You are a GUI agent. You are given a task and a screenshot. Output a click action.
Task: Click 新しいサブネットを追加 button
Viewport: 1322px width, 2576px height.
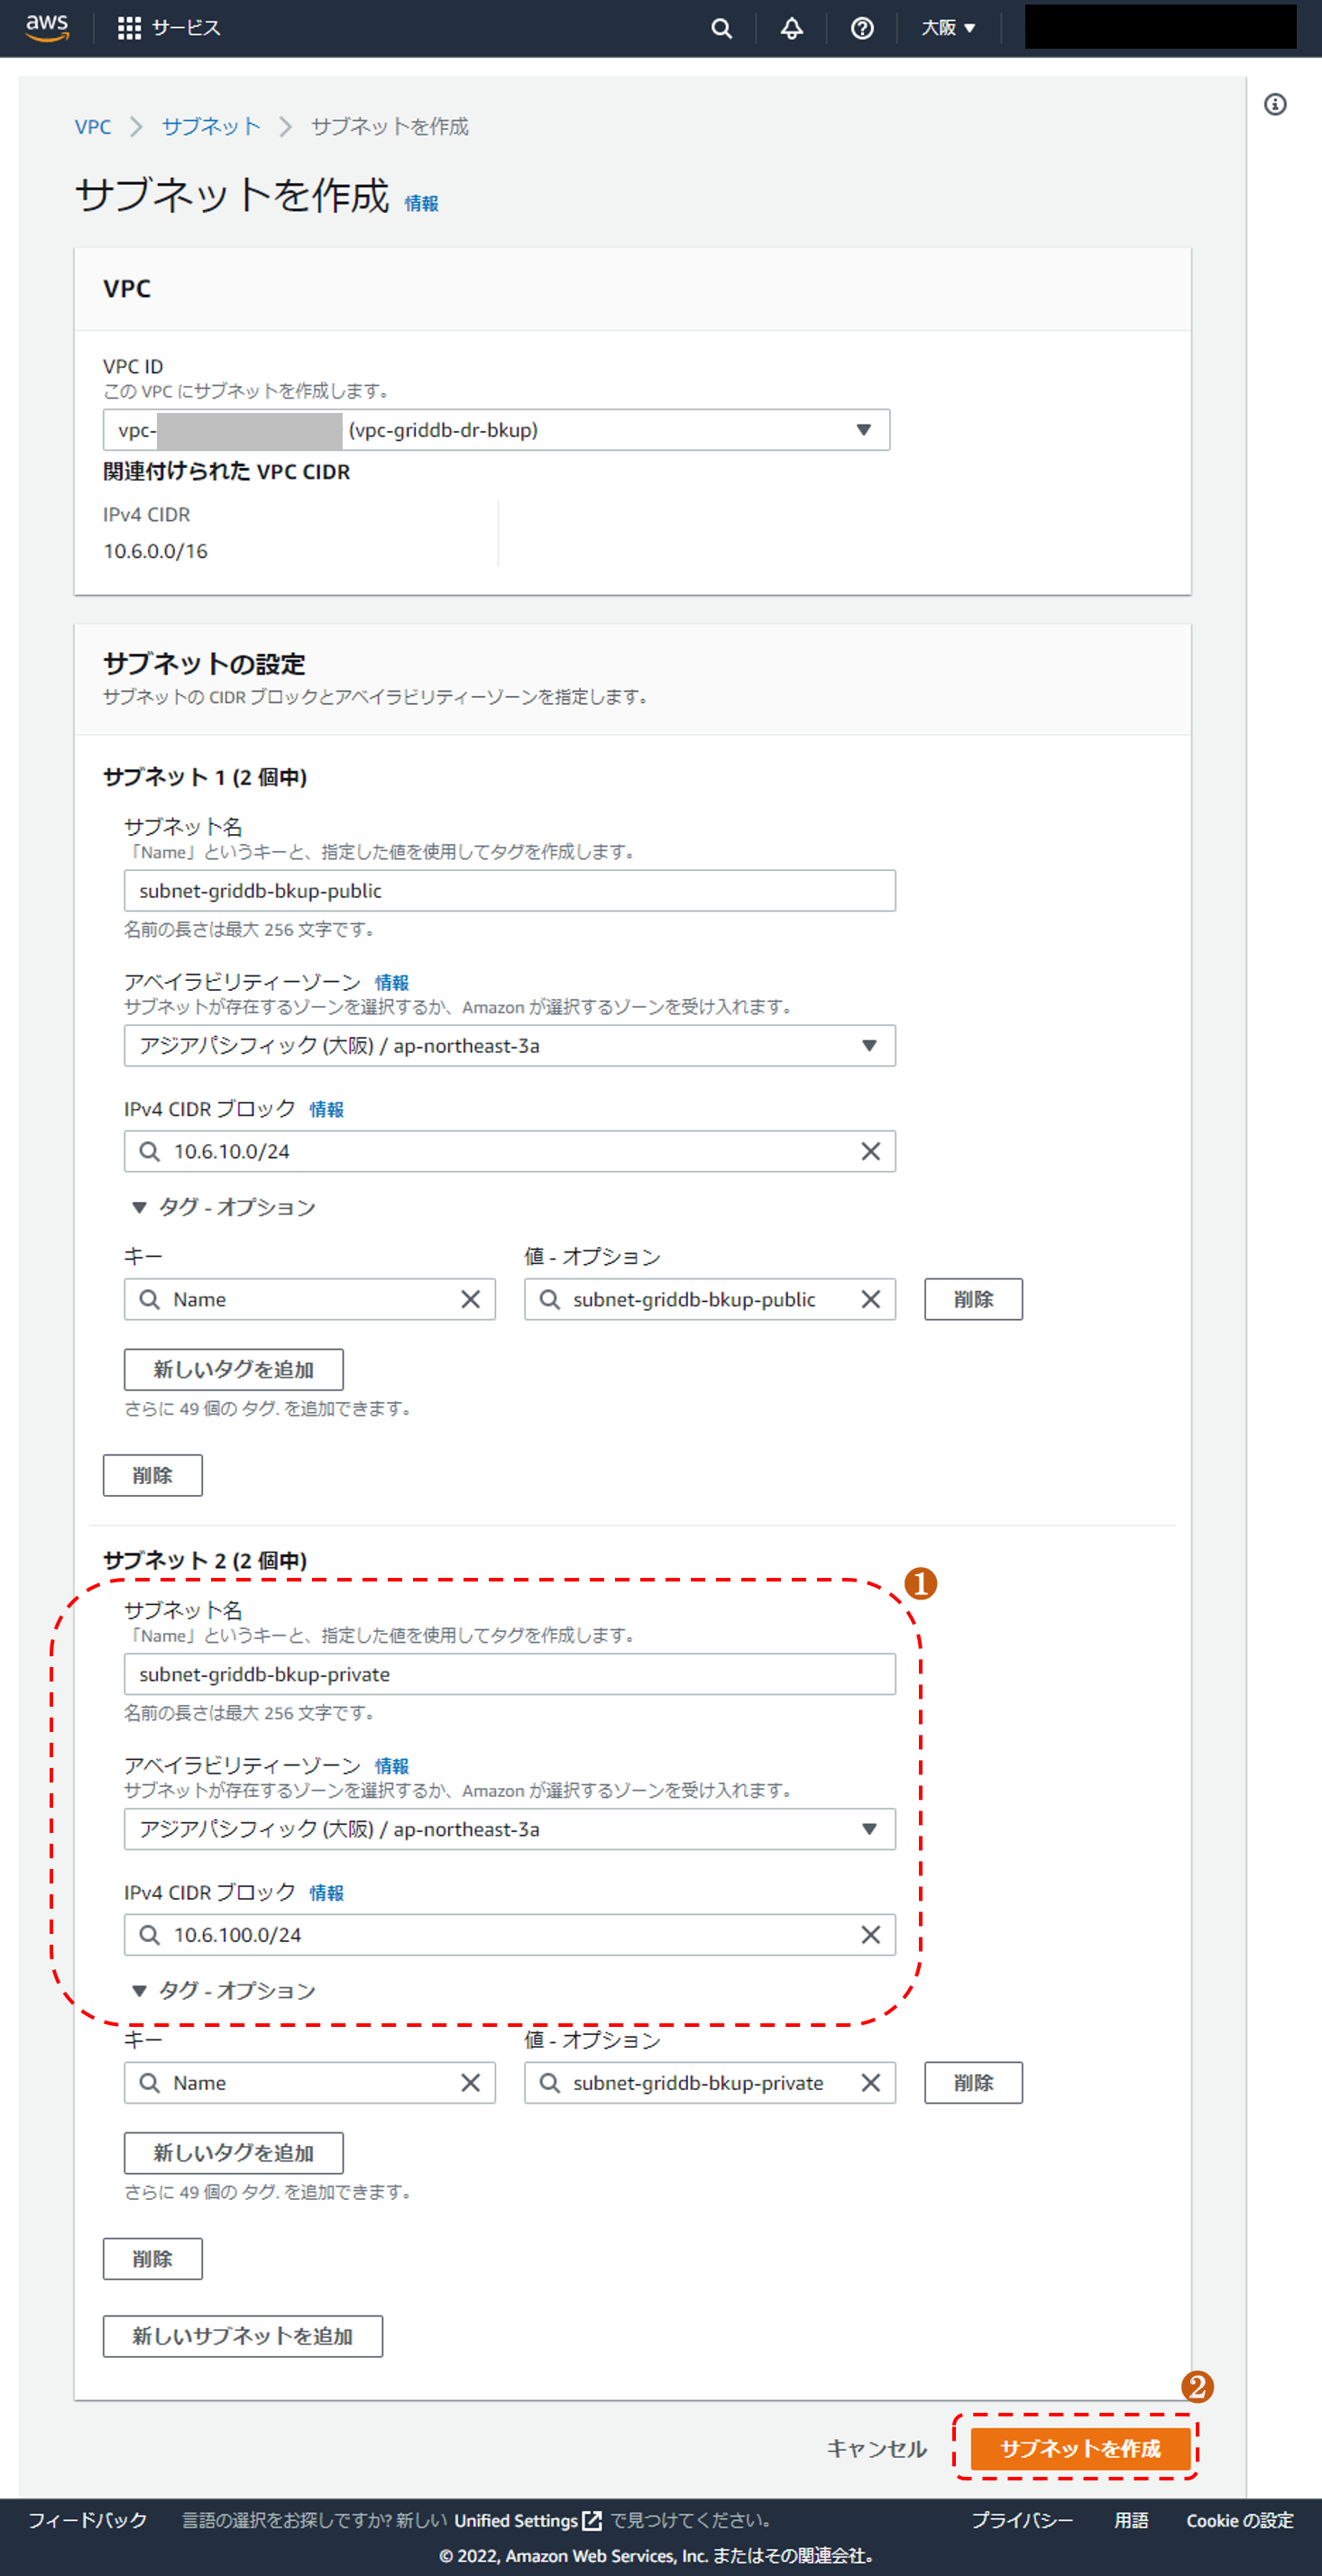click(x=242, y=2336)
